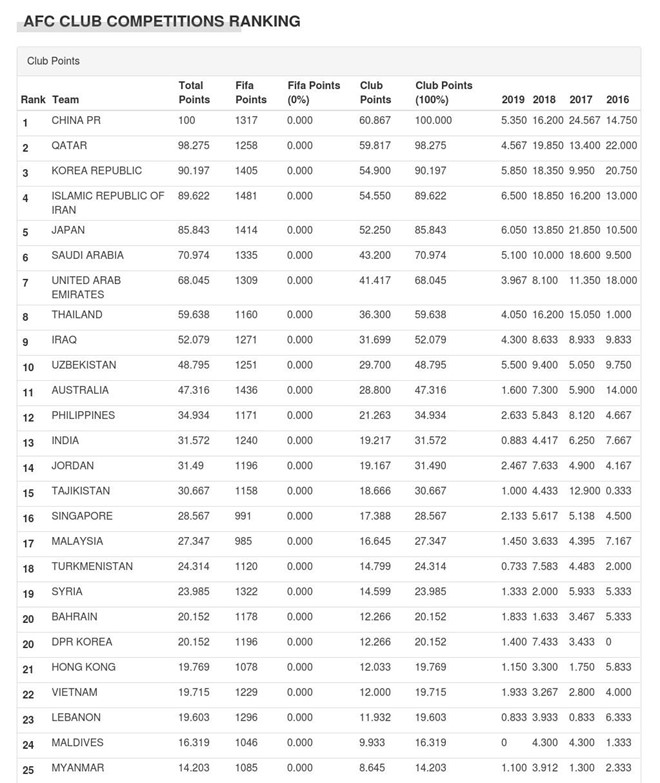Click the AFC CLUB COMPETITIONS RANKING heading
The width and height of the screenshot is (660, 783).
(x=161, y=20)
